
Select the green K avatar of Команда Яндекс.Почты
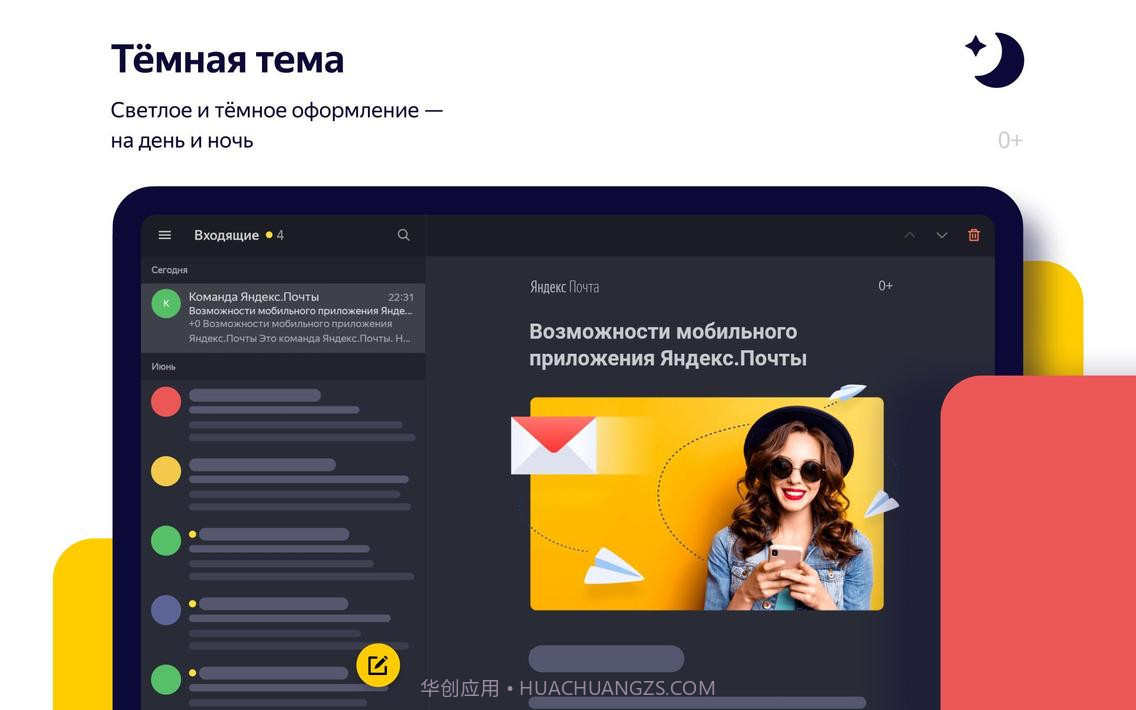[166, 301]
